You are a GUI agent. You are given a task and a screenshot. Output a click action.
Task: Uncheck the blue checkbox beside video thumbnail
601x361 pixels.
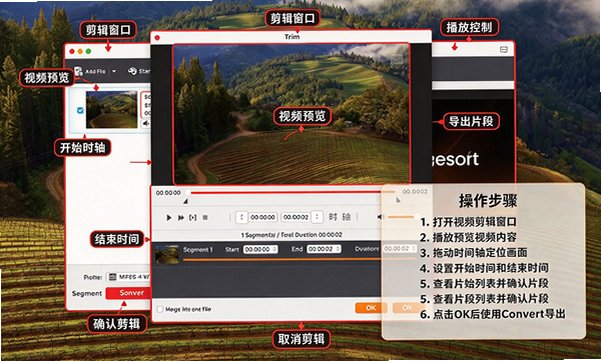pyautogui.click(x=80, y=110)
